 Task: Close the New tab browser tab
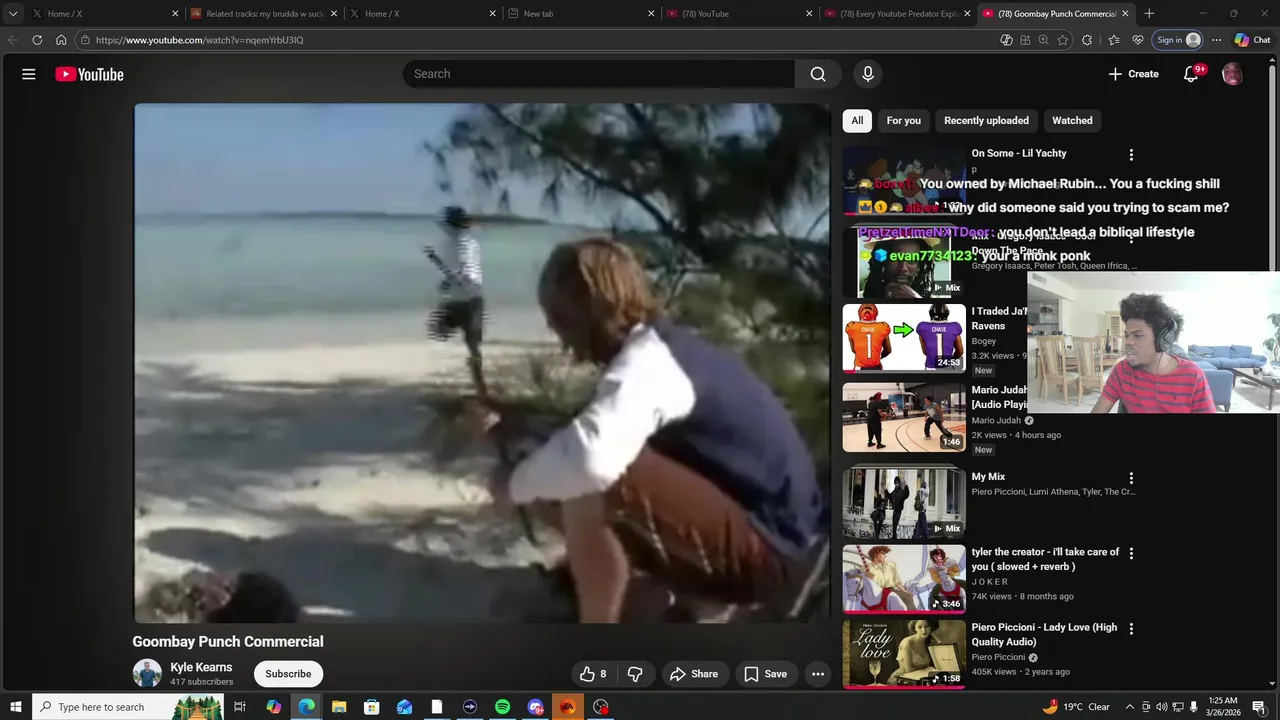coord(651,14)
